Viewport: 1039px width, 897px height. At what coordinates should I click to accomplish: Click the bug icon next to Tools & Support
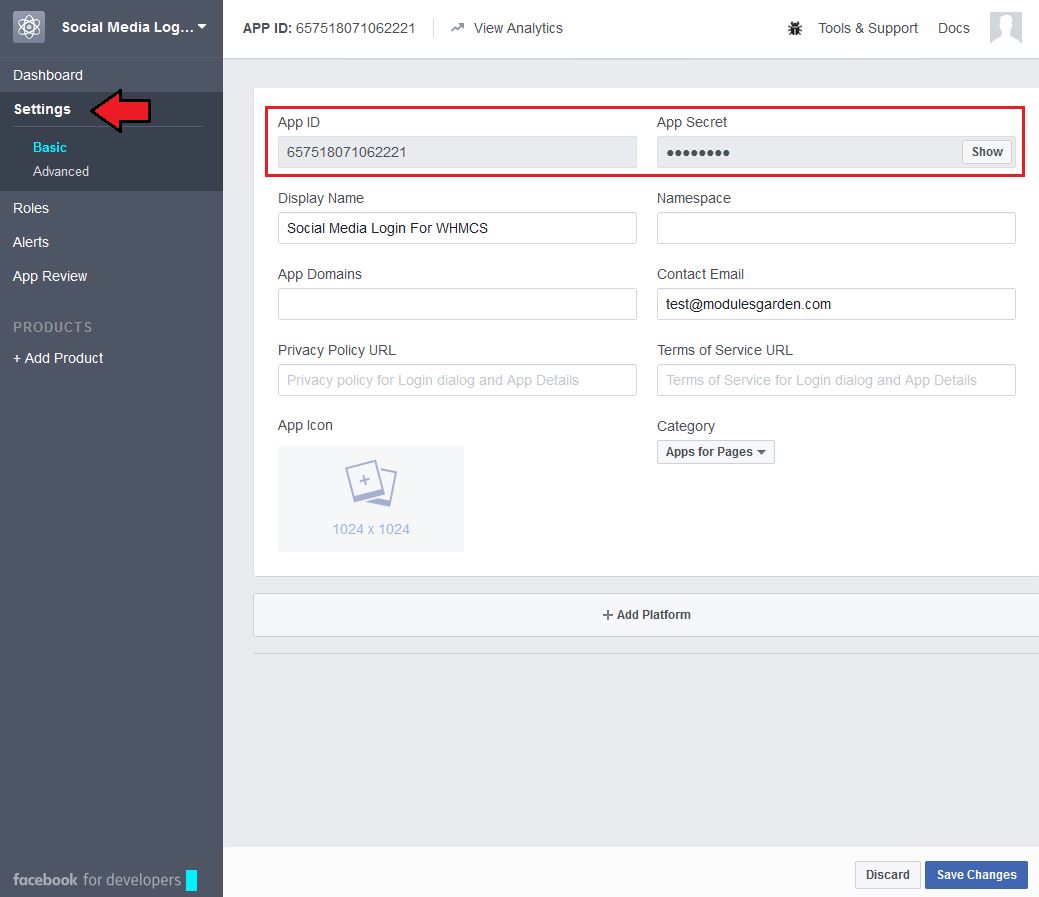pyautogui.click(x=794, y=28)
